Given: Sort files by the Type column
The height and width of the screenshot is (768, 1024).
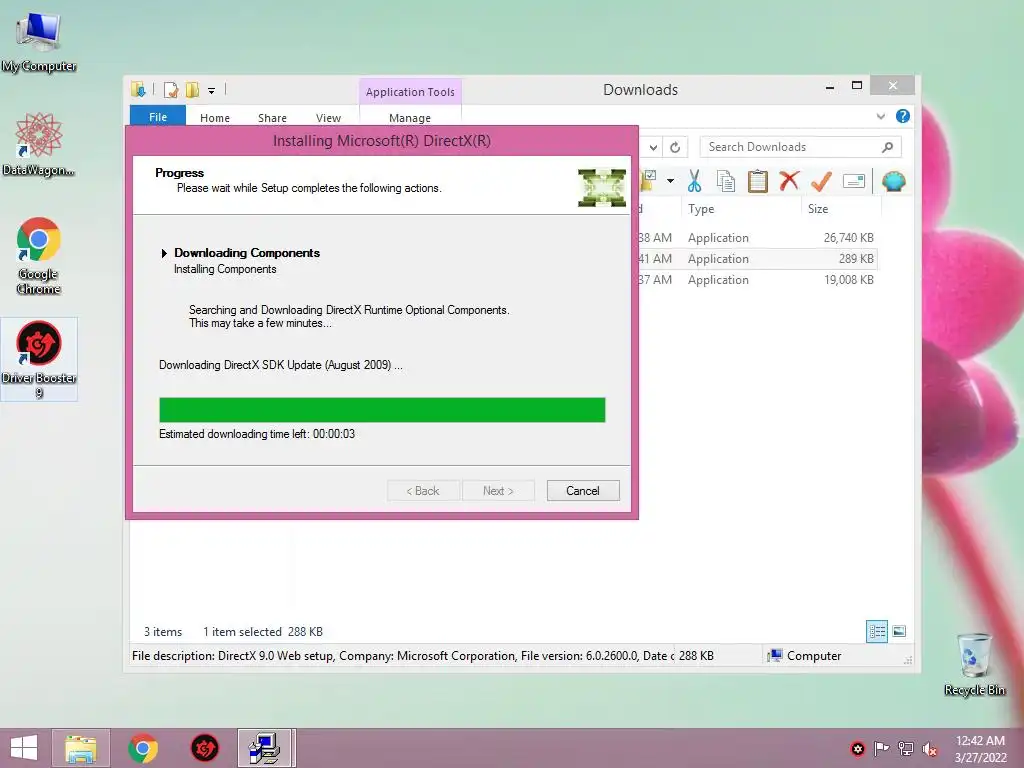Looking at the screenshot, I should point(742,209).
